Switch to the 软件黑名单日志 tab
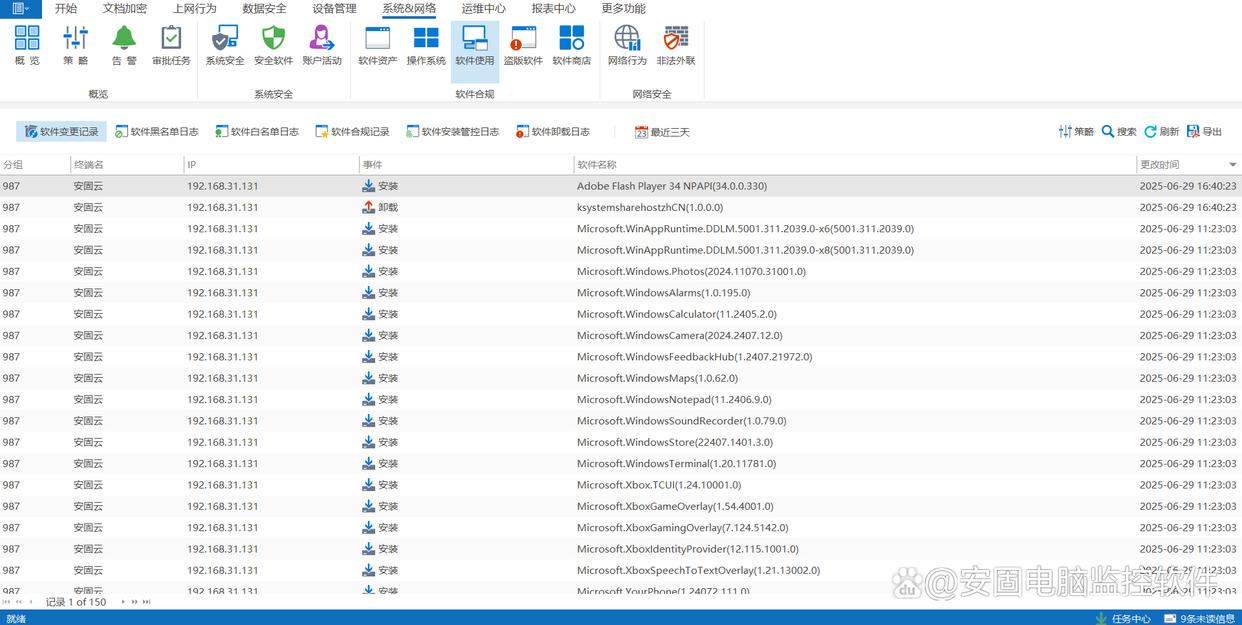This screenshot has width=1242, height=625. [x=157, y=132]
